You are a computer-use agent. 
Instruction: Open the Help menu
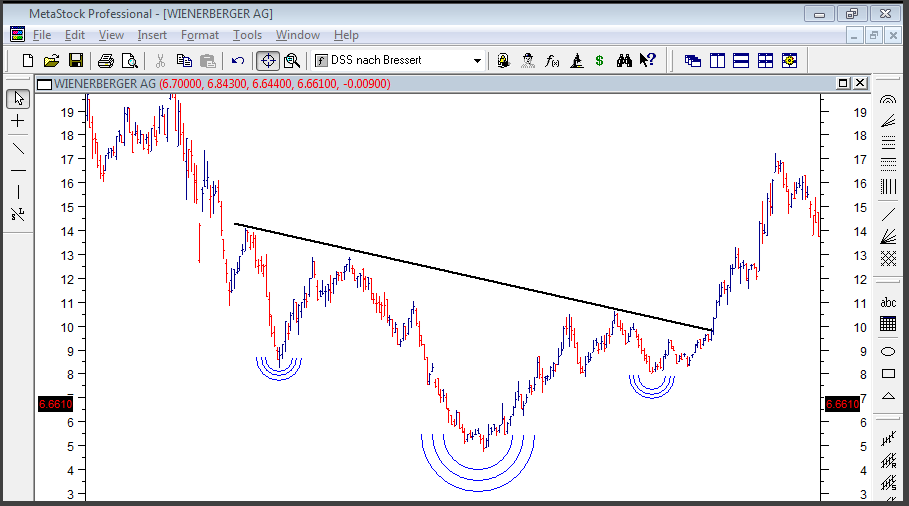click(346, 35)
